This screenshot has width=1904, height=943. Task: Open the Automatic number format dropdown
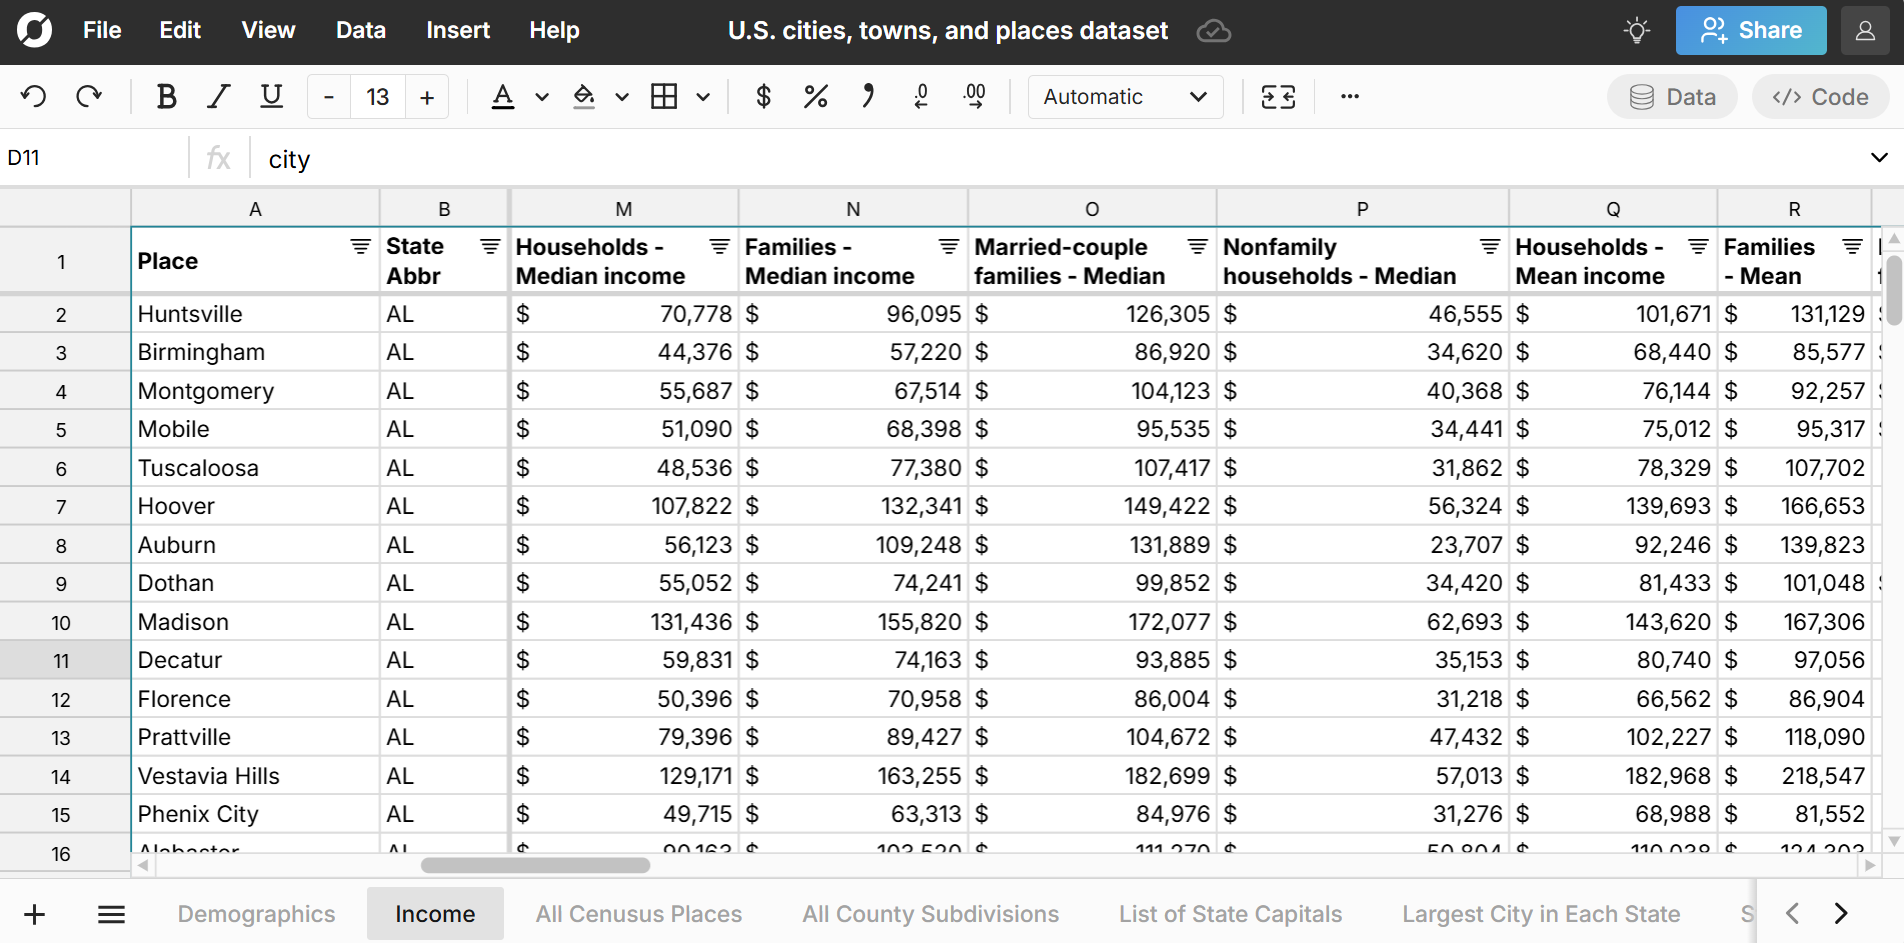pyautogui.click(x=1125, y=96)
